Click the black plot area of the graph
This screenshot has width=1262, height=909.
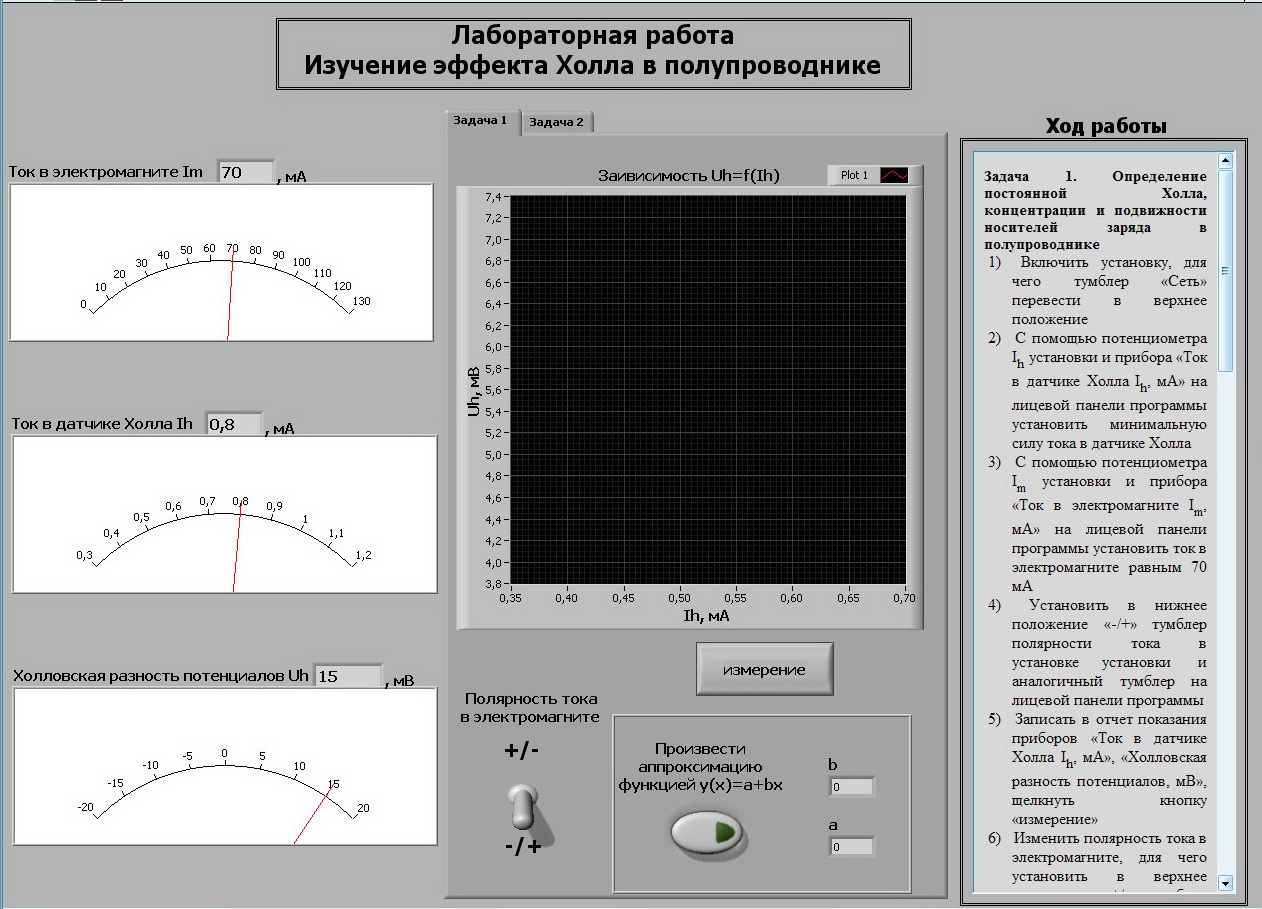coord(709,389)
